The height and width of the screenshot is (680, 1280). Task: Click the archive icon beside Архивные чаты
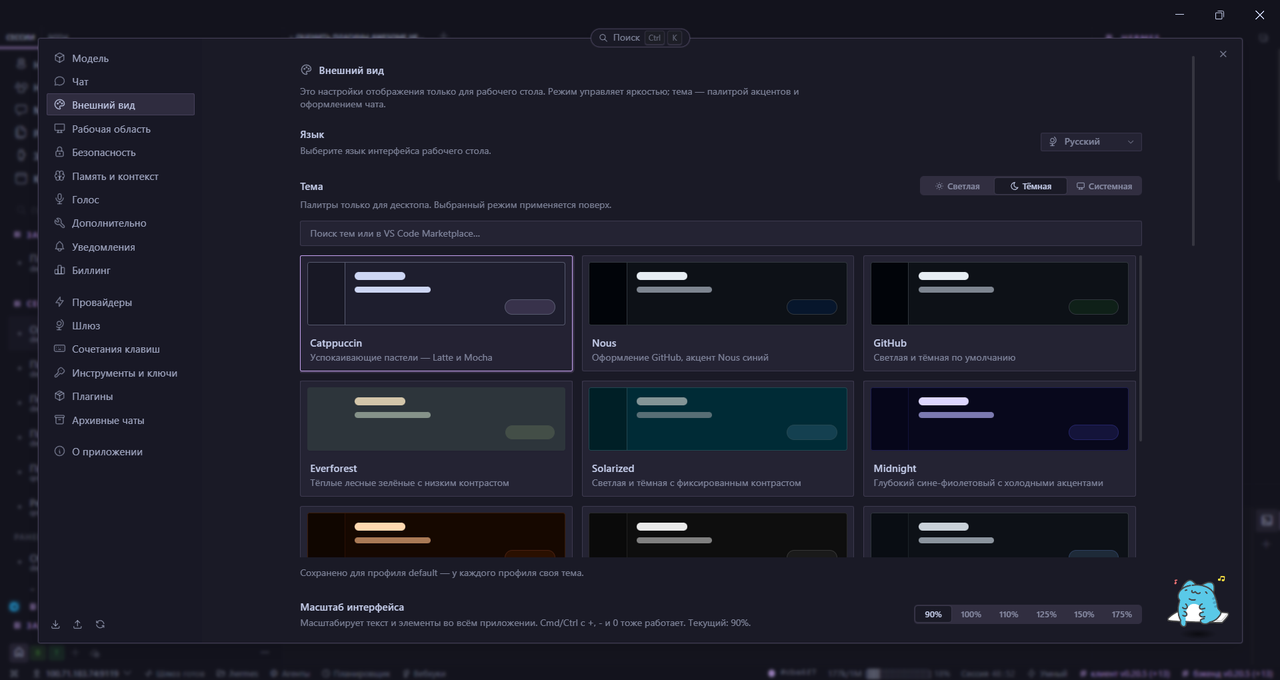point(60,420)
